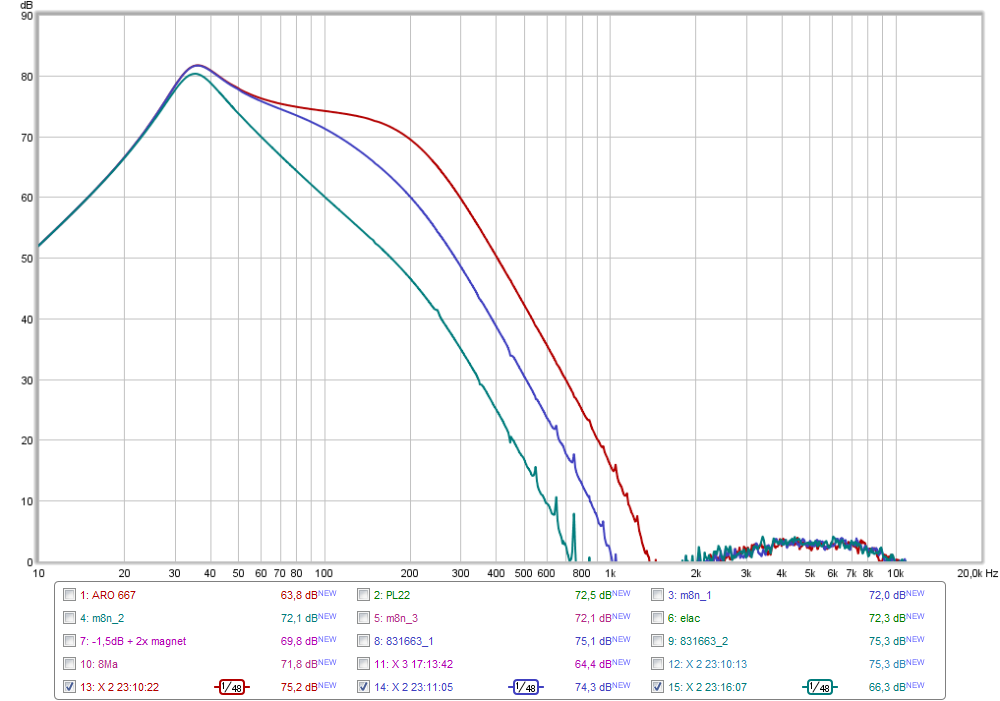Hide the blue 14: X 2 23:11:05 trace
The width and height of the screenshot is (1000, 701).
click(364, 687)
